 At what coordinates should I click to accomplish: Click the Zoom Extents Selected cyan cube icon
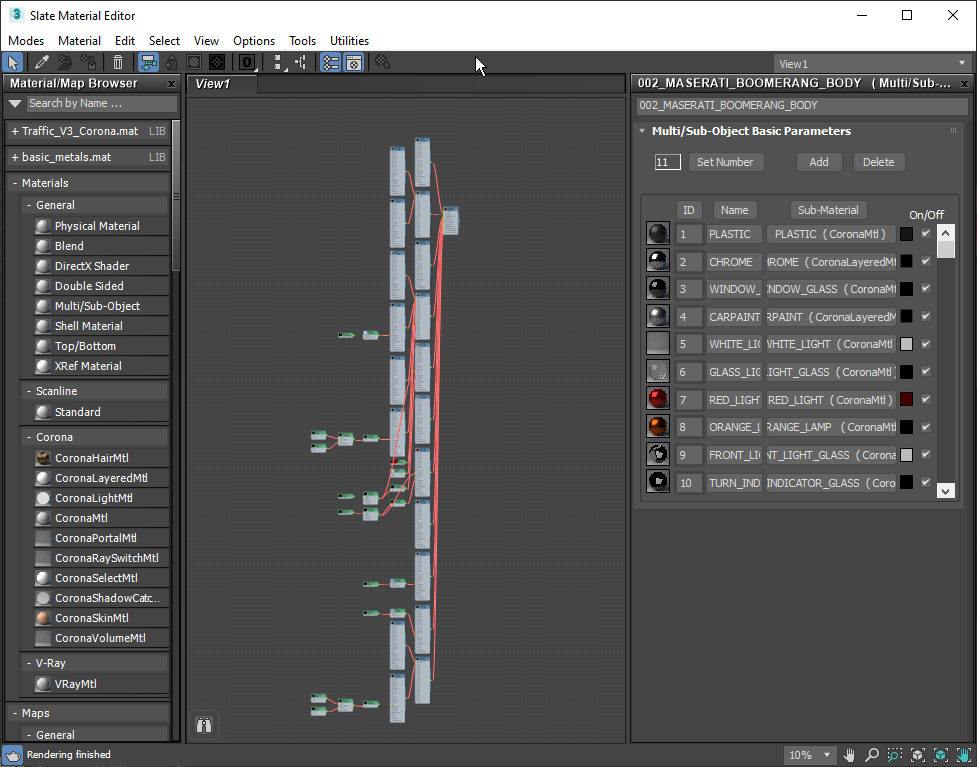pyautogui.click(x=941, y=755)
